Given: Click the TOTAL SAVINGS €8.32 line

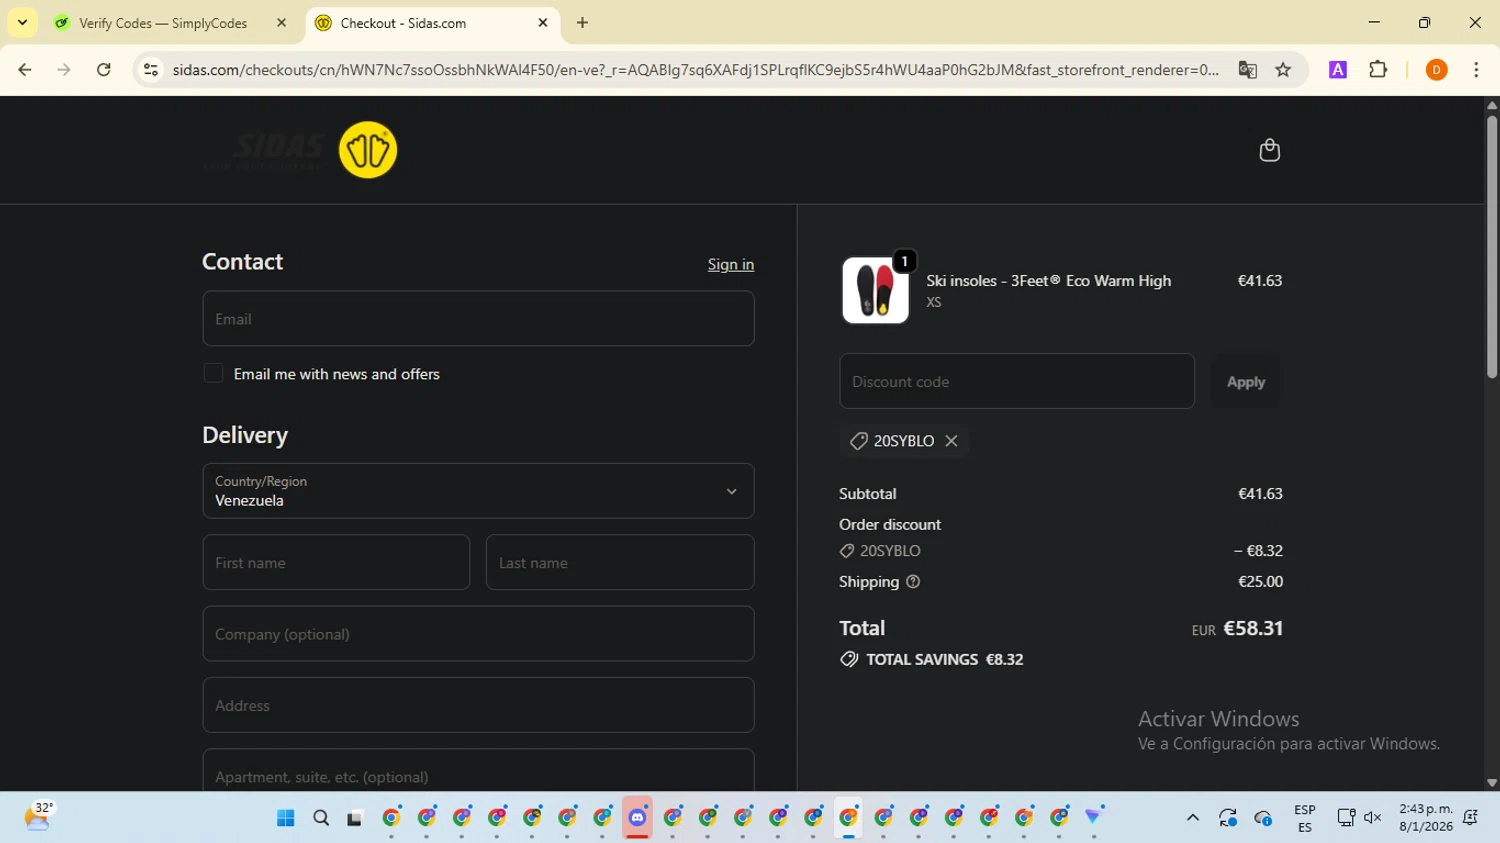Looking at the screenshot, I should coord(931,660).
